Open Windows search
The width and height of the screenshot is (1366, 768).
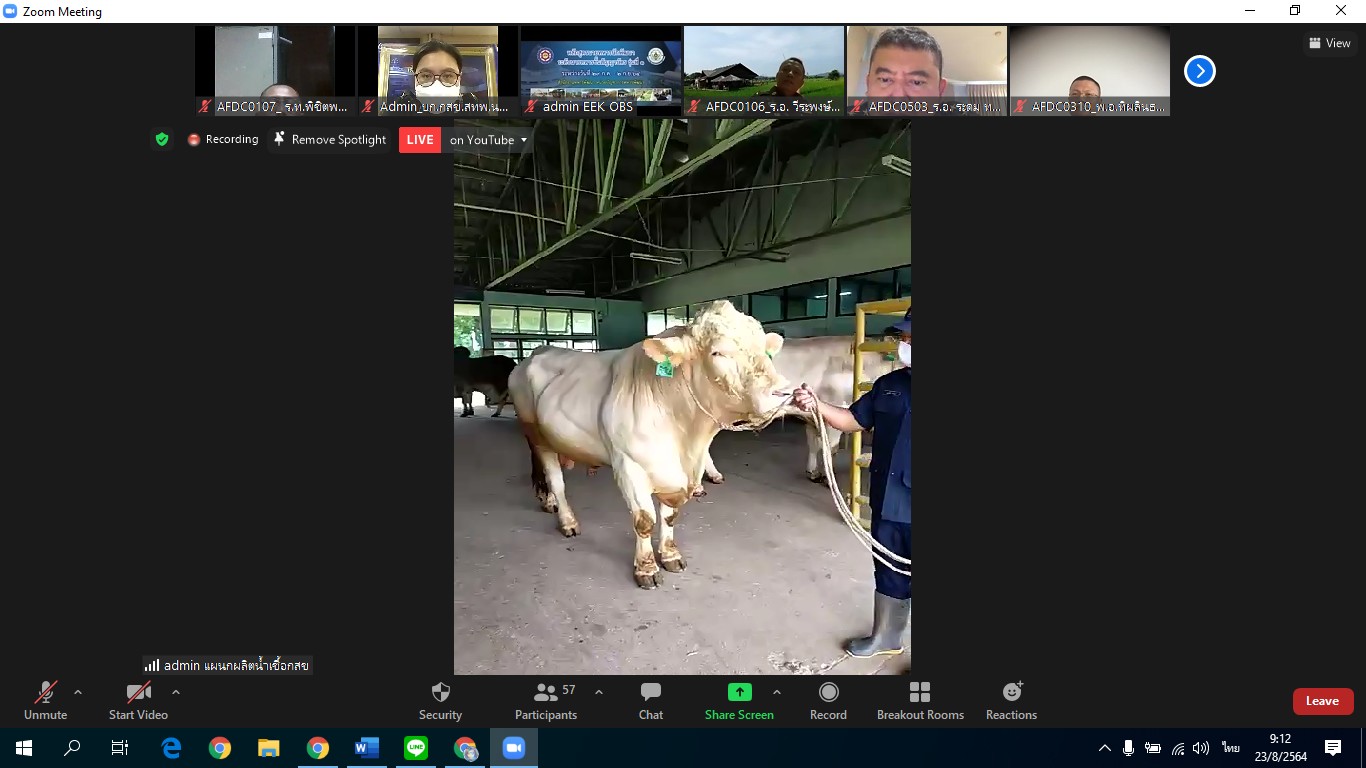click(x=72, y=748)
